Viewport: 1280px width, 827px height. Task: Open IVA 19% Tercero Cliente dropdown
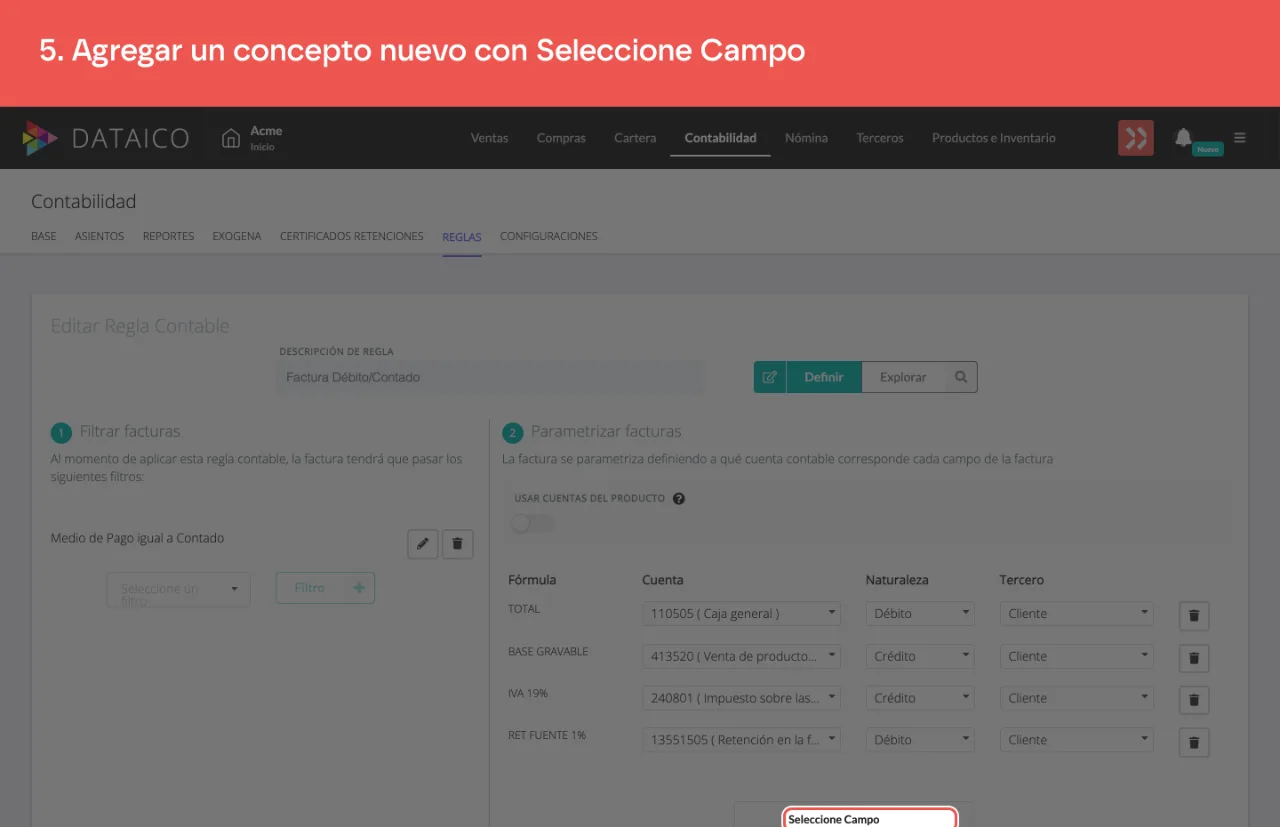1076,698
